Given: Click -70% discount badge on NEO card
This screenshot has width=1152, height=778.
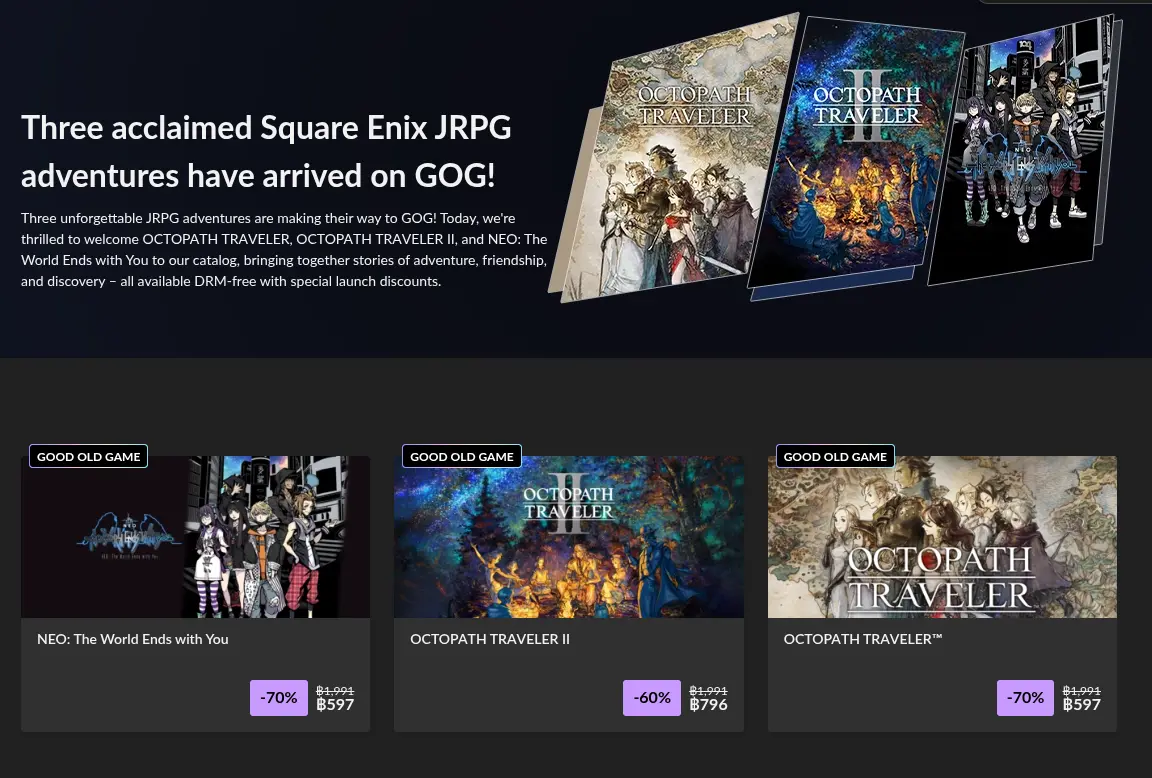Looking at the screenshot, I should coord(278,698).
